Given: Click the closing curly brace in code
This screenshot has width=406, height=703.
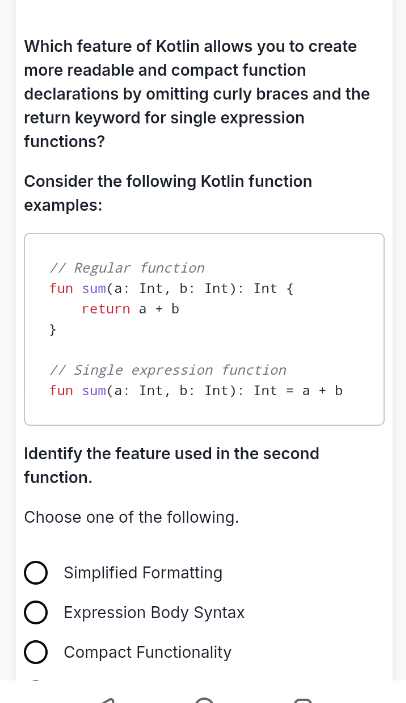Looking at the screenshot, I should [x=53, y=330].
